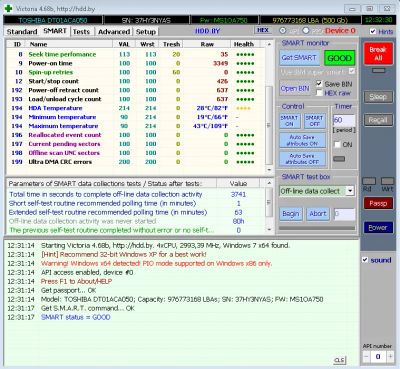400x369 pixels.
Task: Enable the Timer ON checkbox
Action: pos(338,144)
